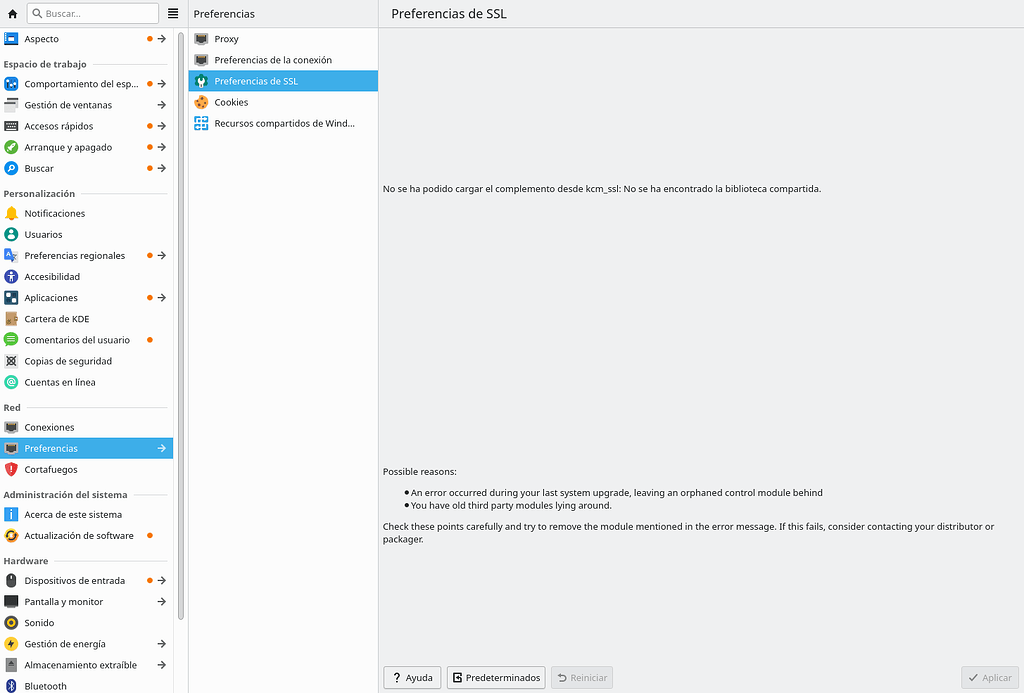Click the Cortafuegos shield icon
This screenshot has width=1024, height=693.
point(10,469)
